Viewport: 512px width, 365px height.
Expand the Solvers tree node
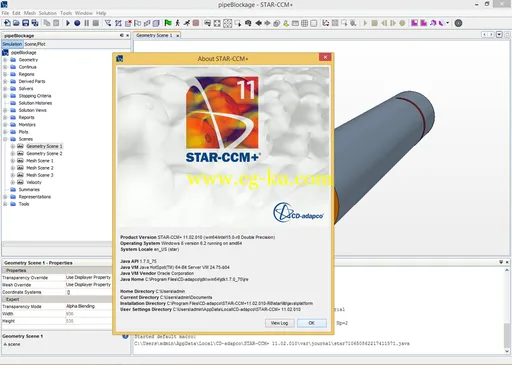pos(5,89)
